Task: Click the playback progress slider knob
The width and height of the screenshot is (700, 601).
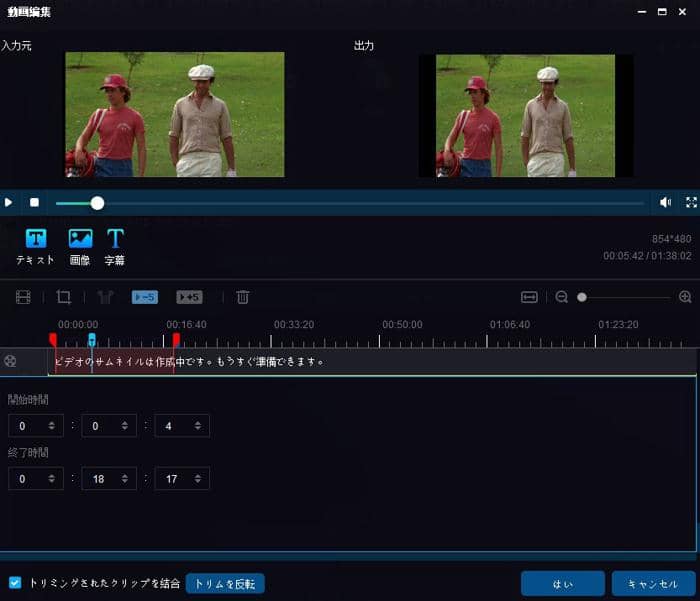Action: [97, 203]
